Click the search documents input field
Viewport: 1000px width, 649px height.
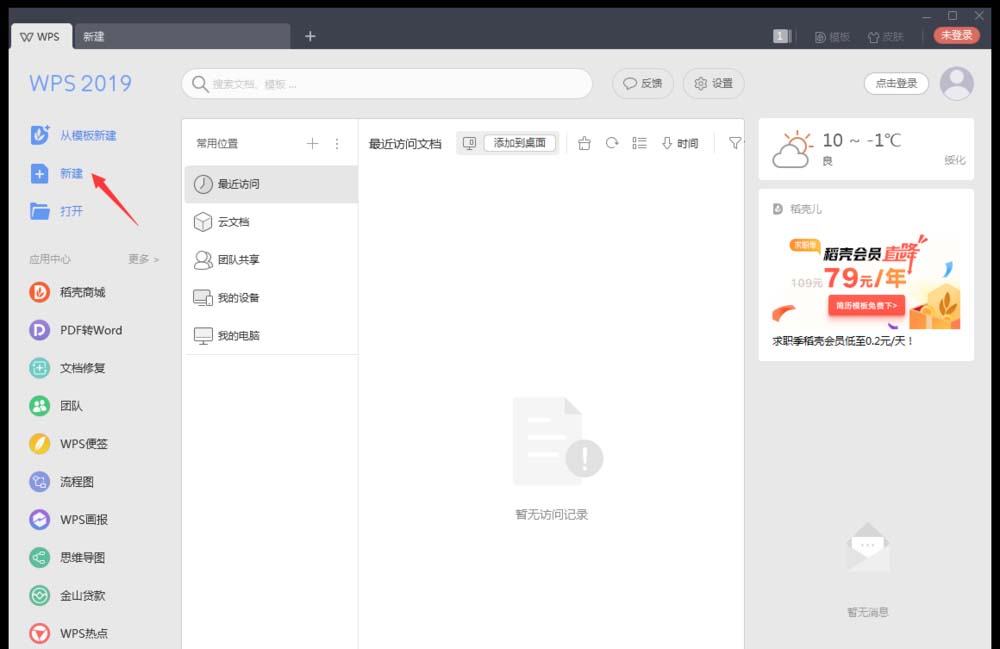387,84
